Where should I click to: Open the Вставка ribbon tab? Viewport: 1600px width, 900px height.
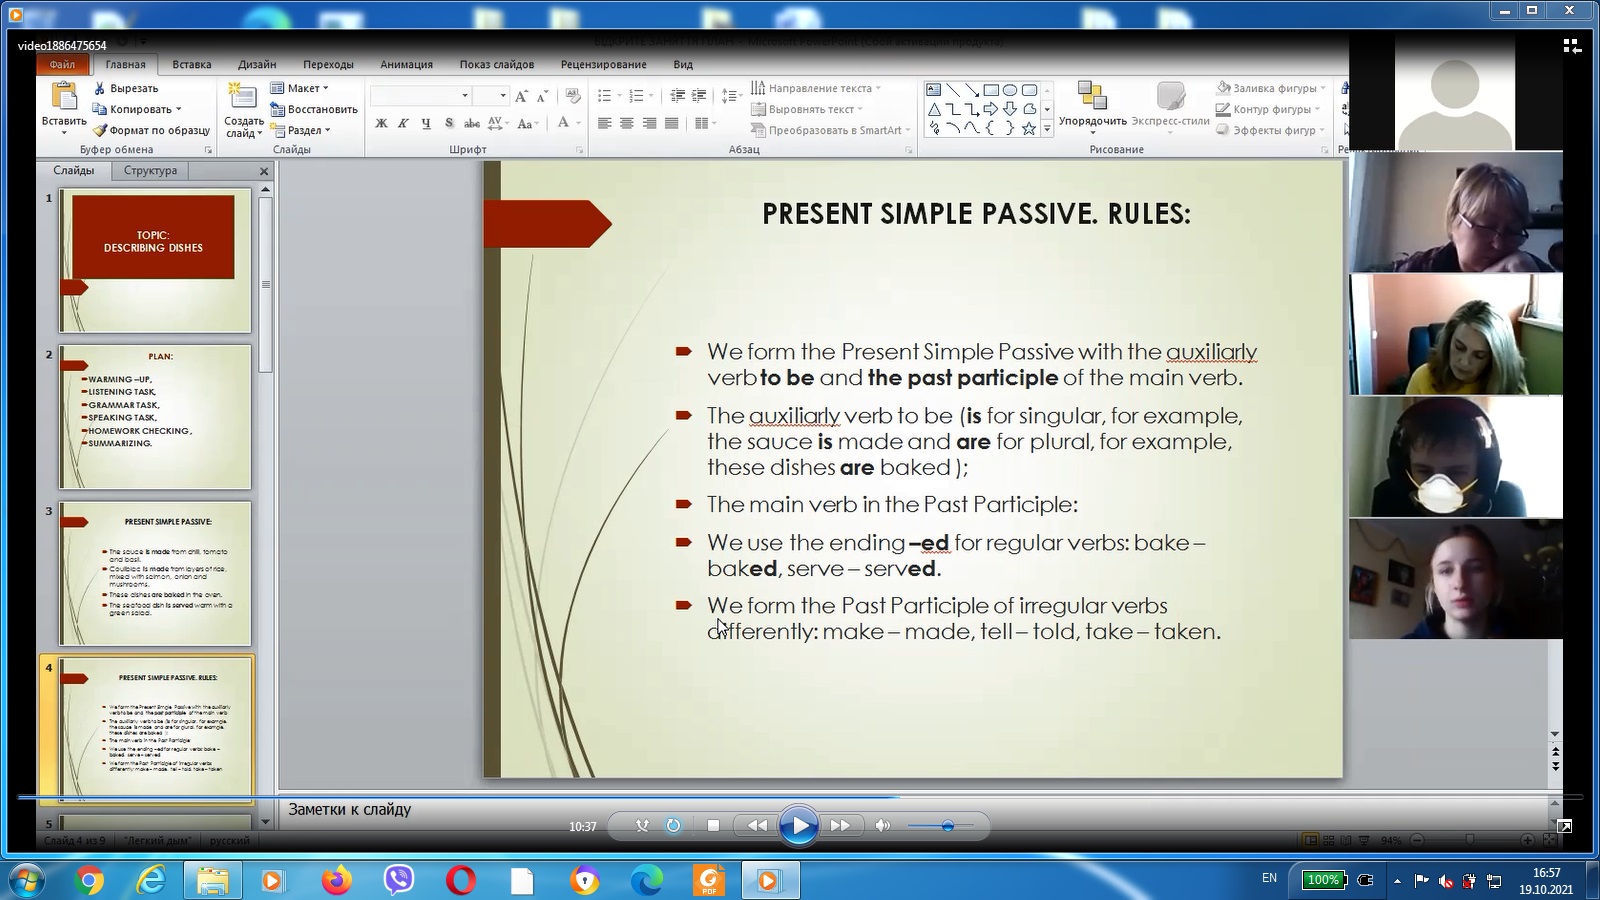pos(191,64)
